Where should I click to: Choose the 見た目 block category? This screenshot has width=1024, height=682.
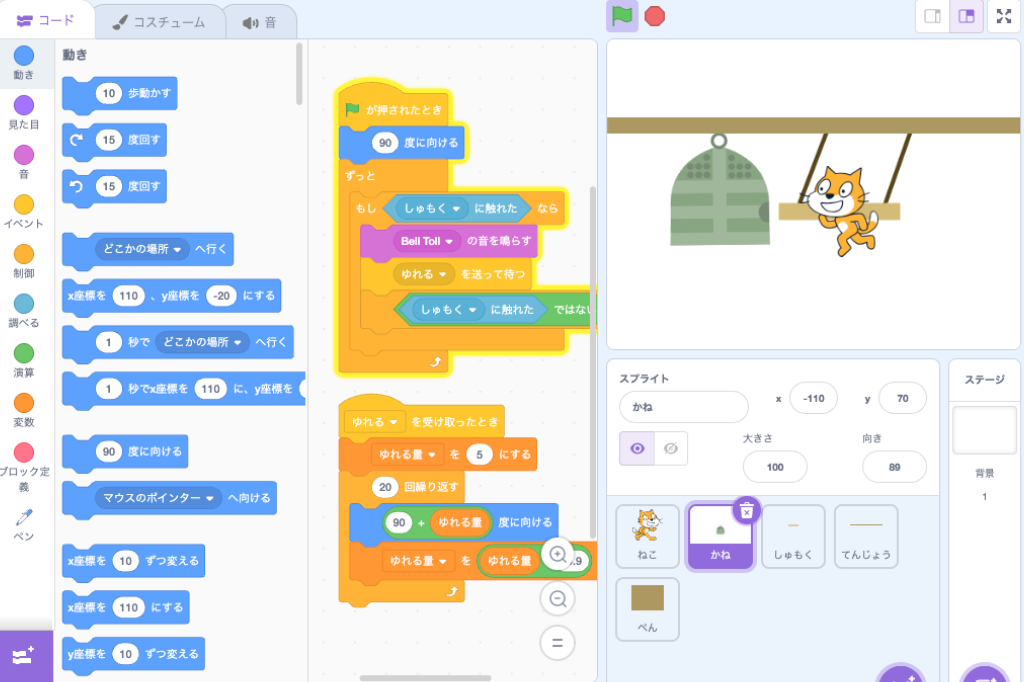24,112
